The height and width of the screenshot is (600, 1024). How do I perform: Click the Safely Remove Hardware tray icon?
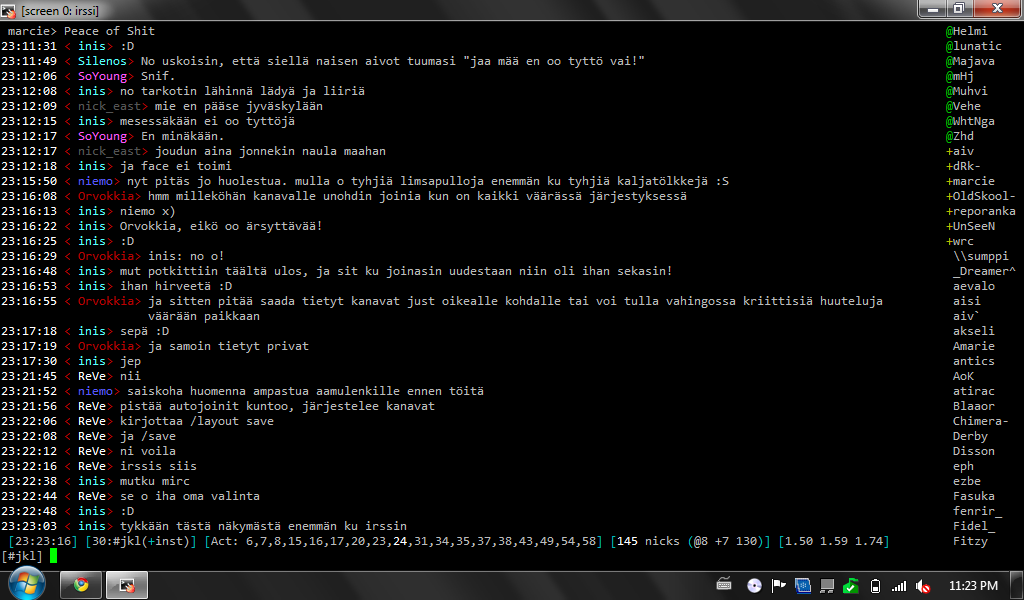[x=851, y=586]
